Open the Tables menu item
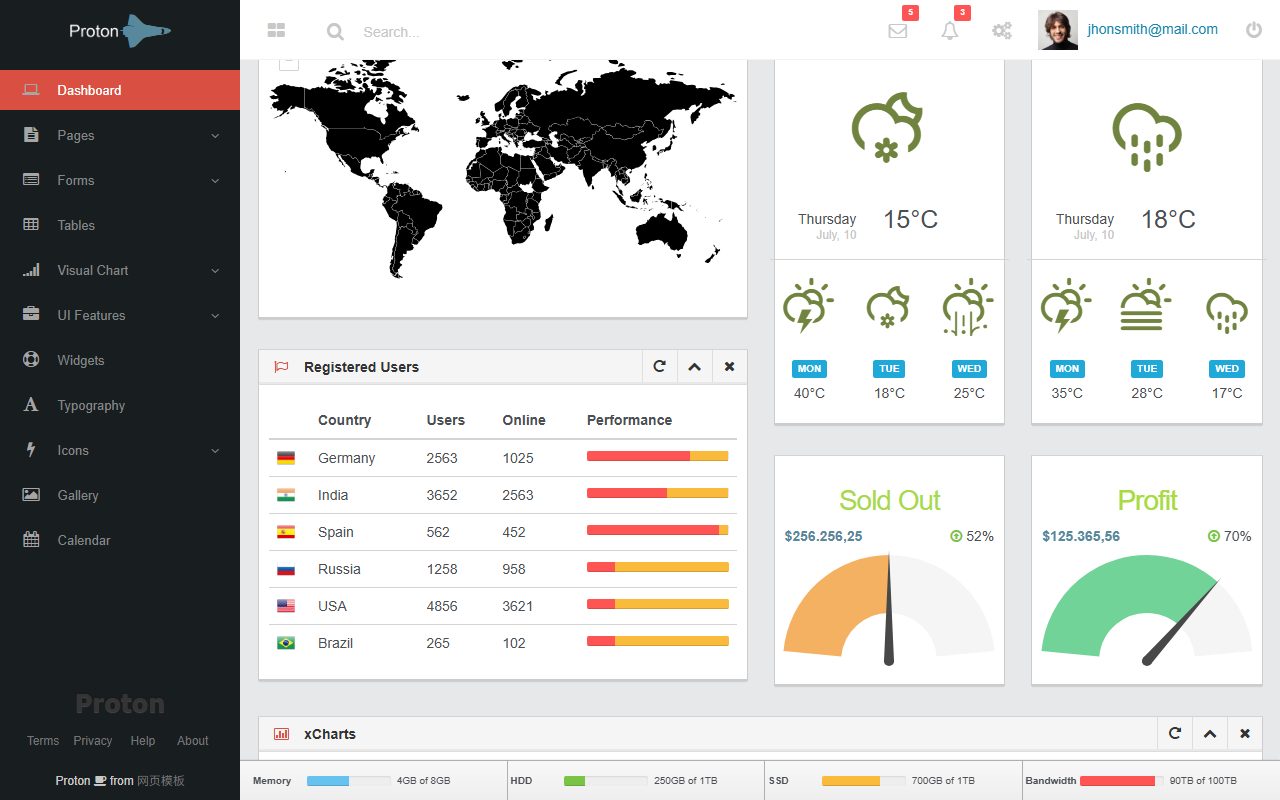This screenshot has height=800, width=1280. (120, 225)
